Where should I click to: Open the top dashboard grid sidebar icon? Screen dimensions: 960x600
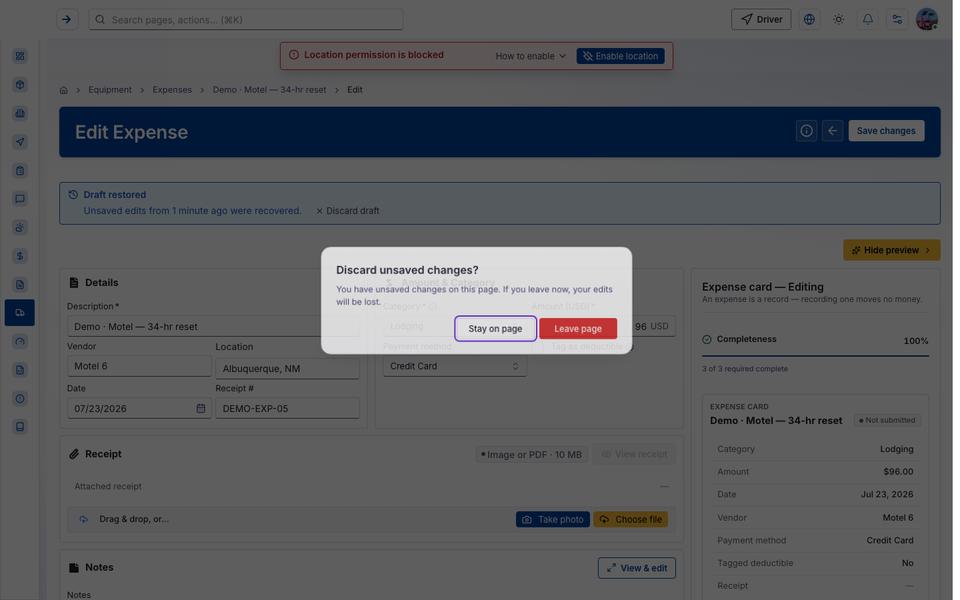20,56
